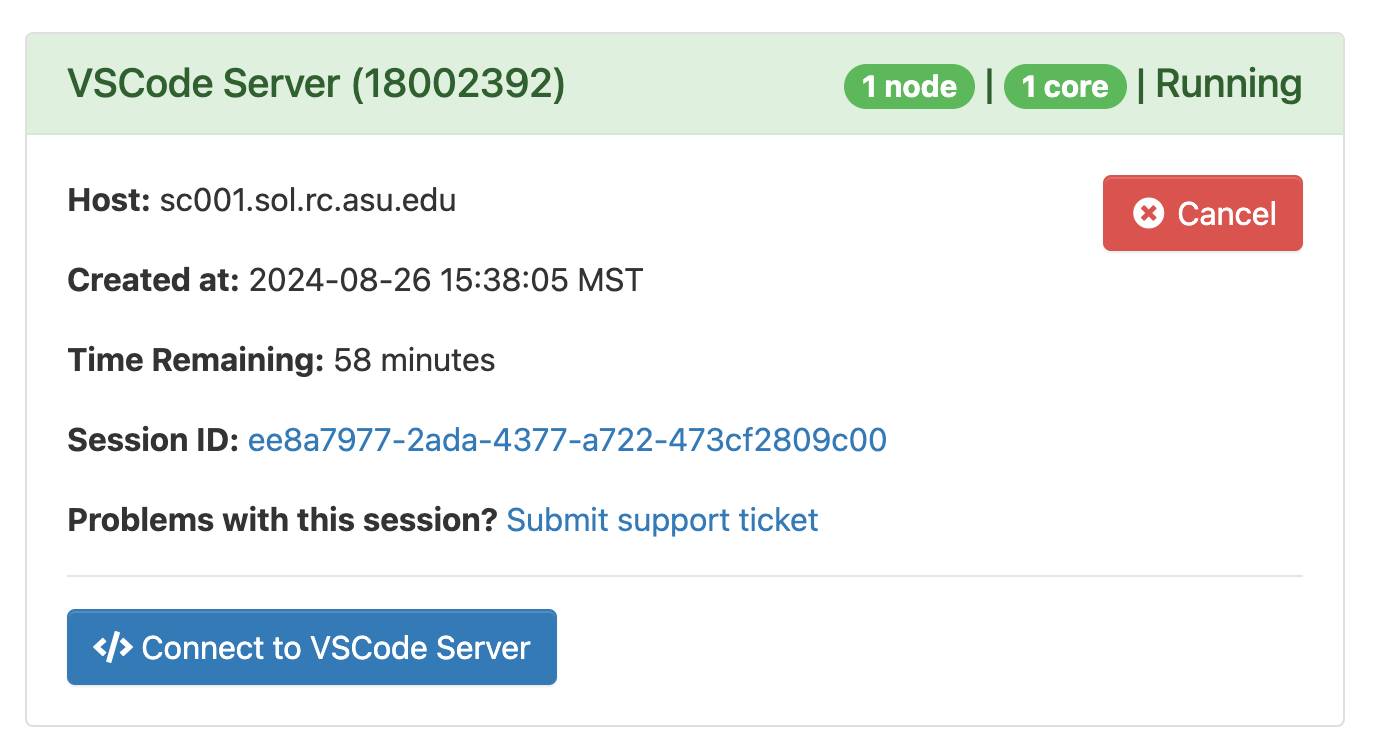Image resolution: width=1380 pixels, height=746 pixels.
Task: Cancel the running VSCode Server session
Action: [1202, 212]
